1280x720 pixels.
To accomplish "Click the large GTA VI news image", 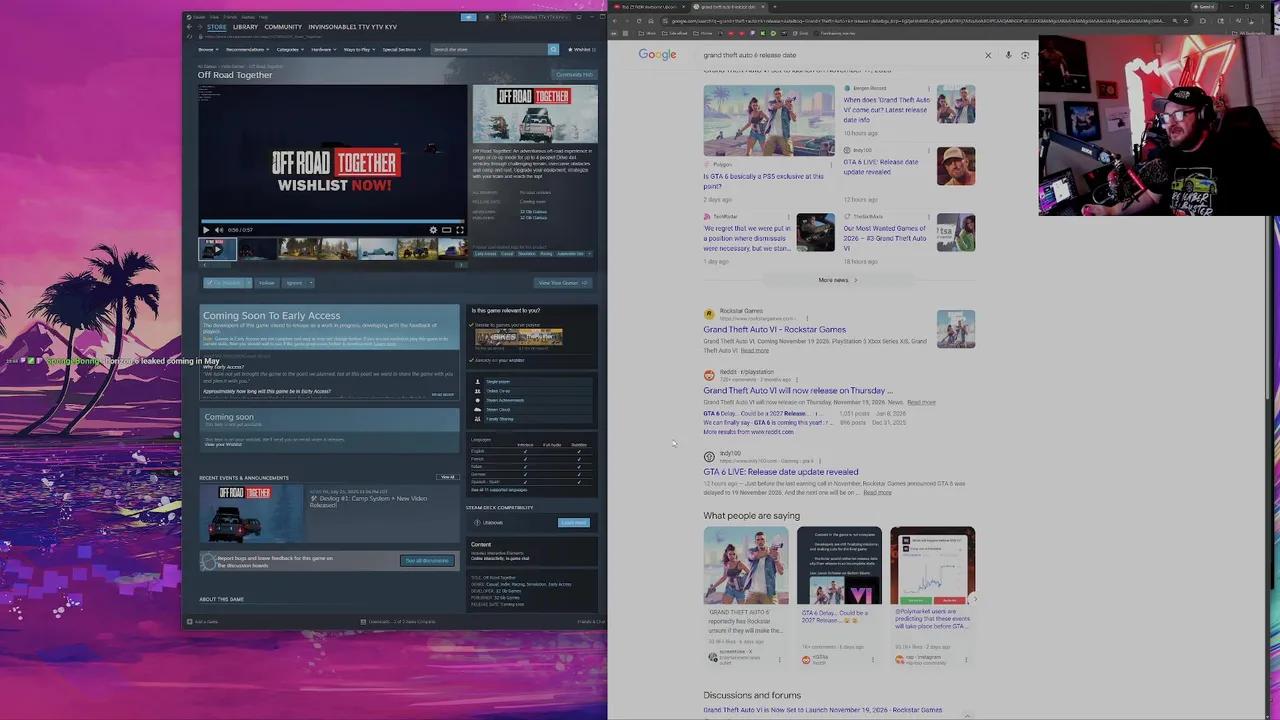I will [768, 120].
